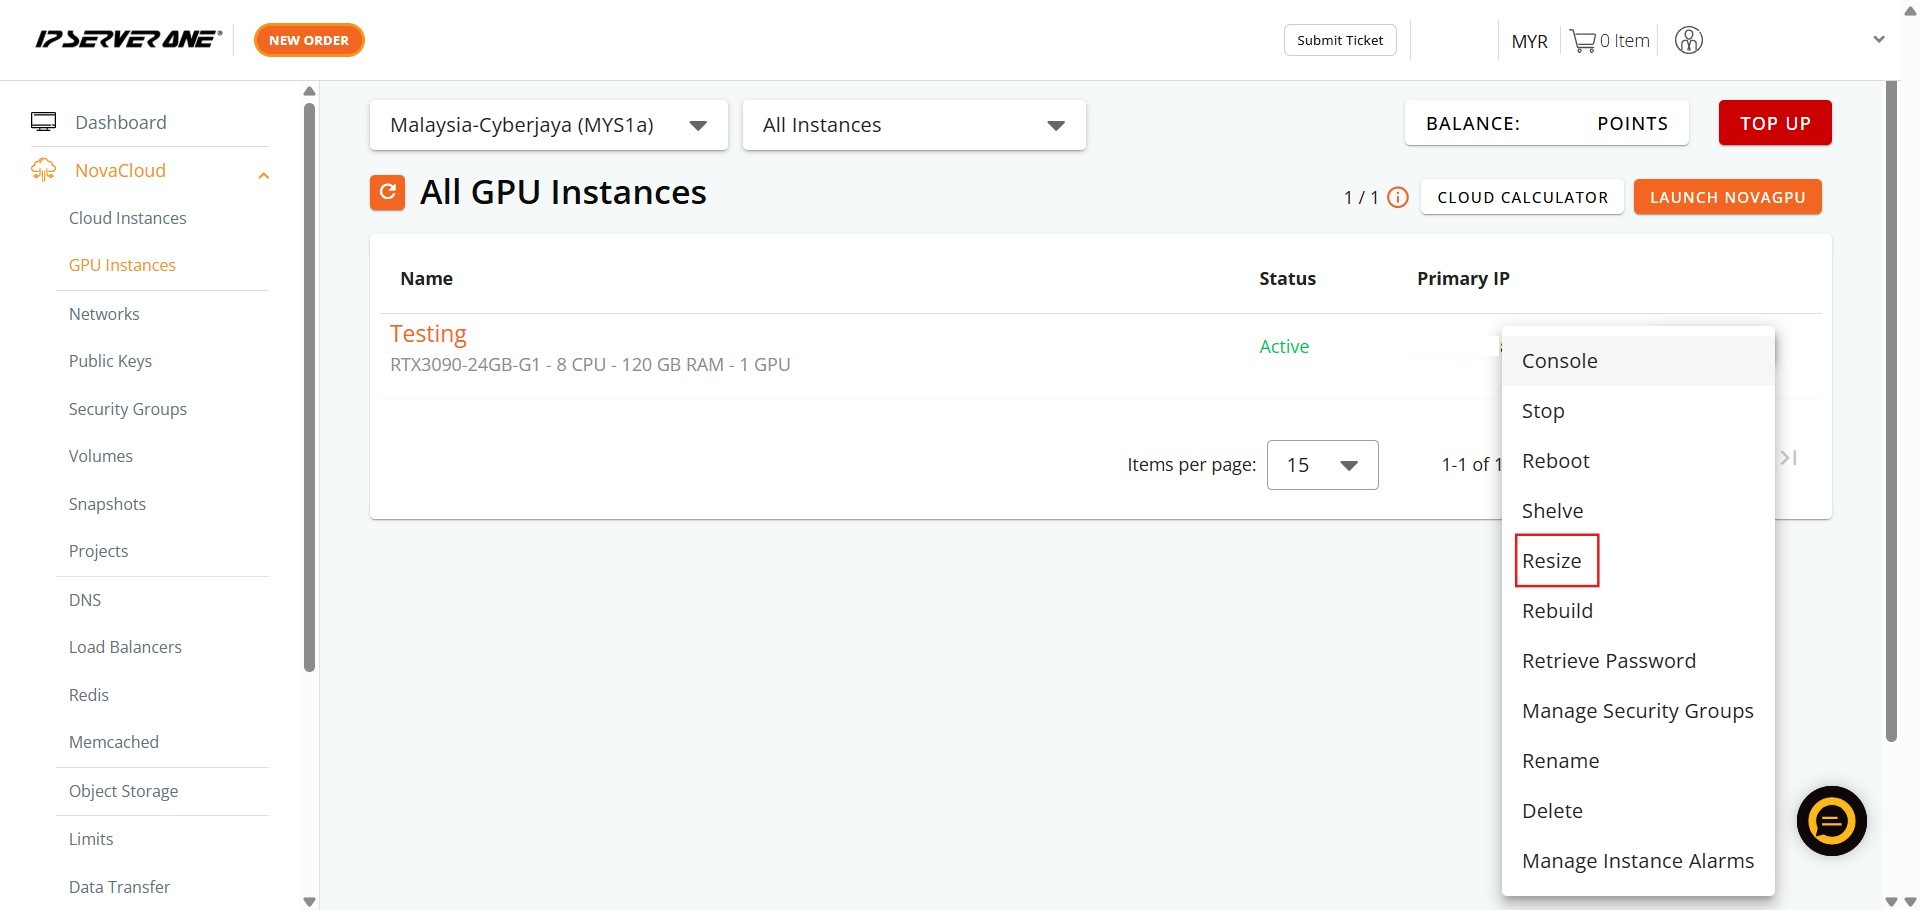Click the NovaCloud cloud icon
The image size is (1920, 910).
pos(43,170)
